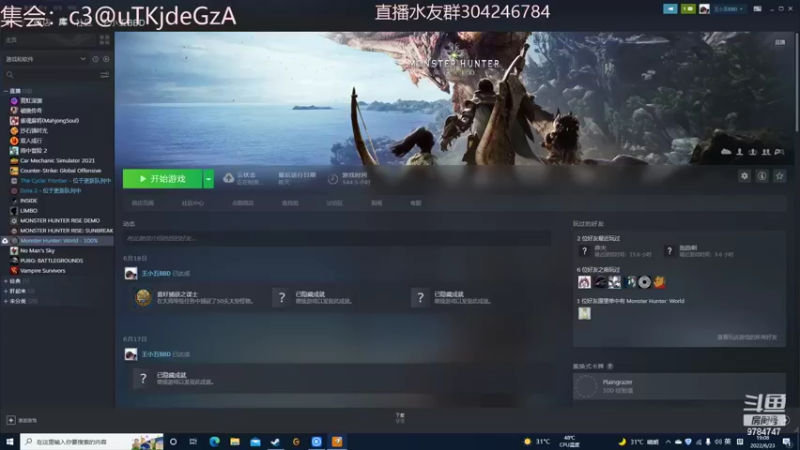Screen dimensions: 800x450
Task: Click the game info icon
Action: [x=762, y=176]
